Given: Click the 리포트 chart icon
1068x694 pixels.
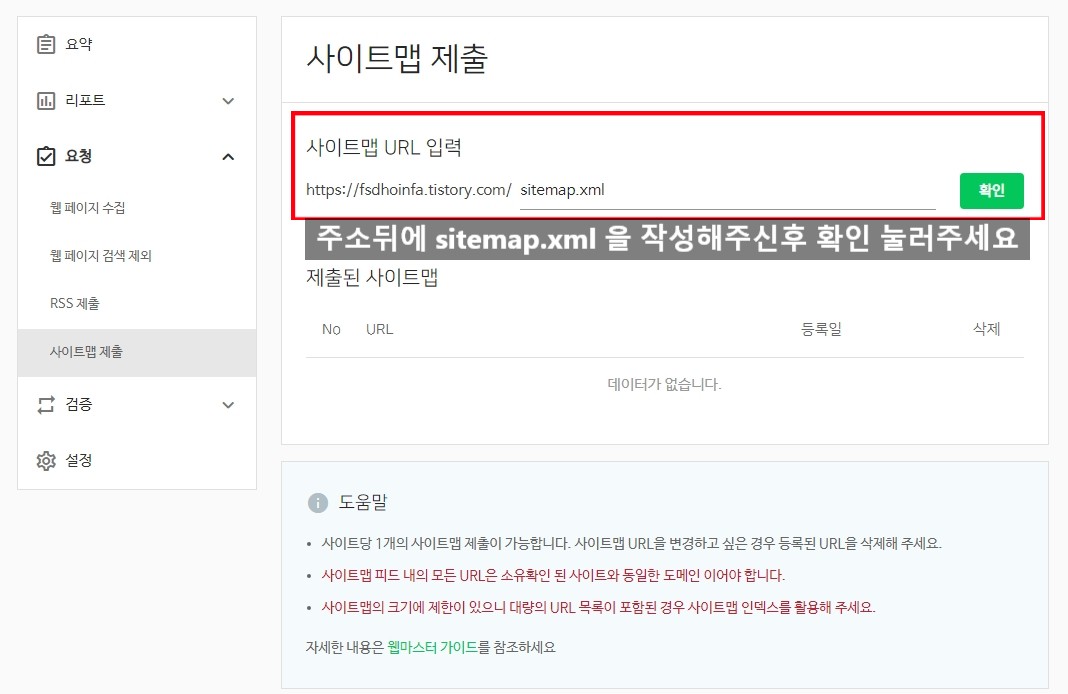Looking at the screenshot, I should pyautogui.click(x=46, y=101).
